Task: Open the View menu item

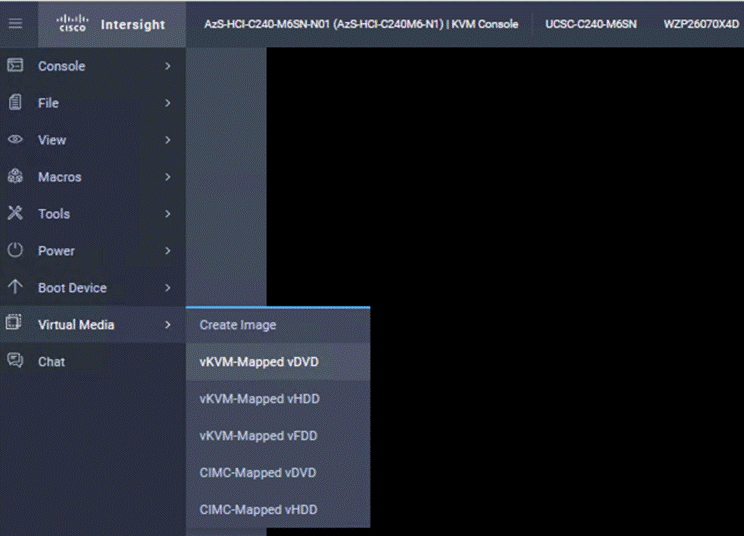Action: pos(93,140)
